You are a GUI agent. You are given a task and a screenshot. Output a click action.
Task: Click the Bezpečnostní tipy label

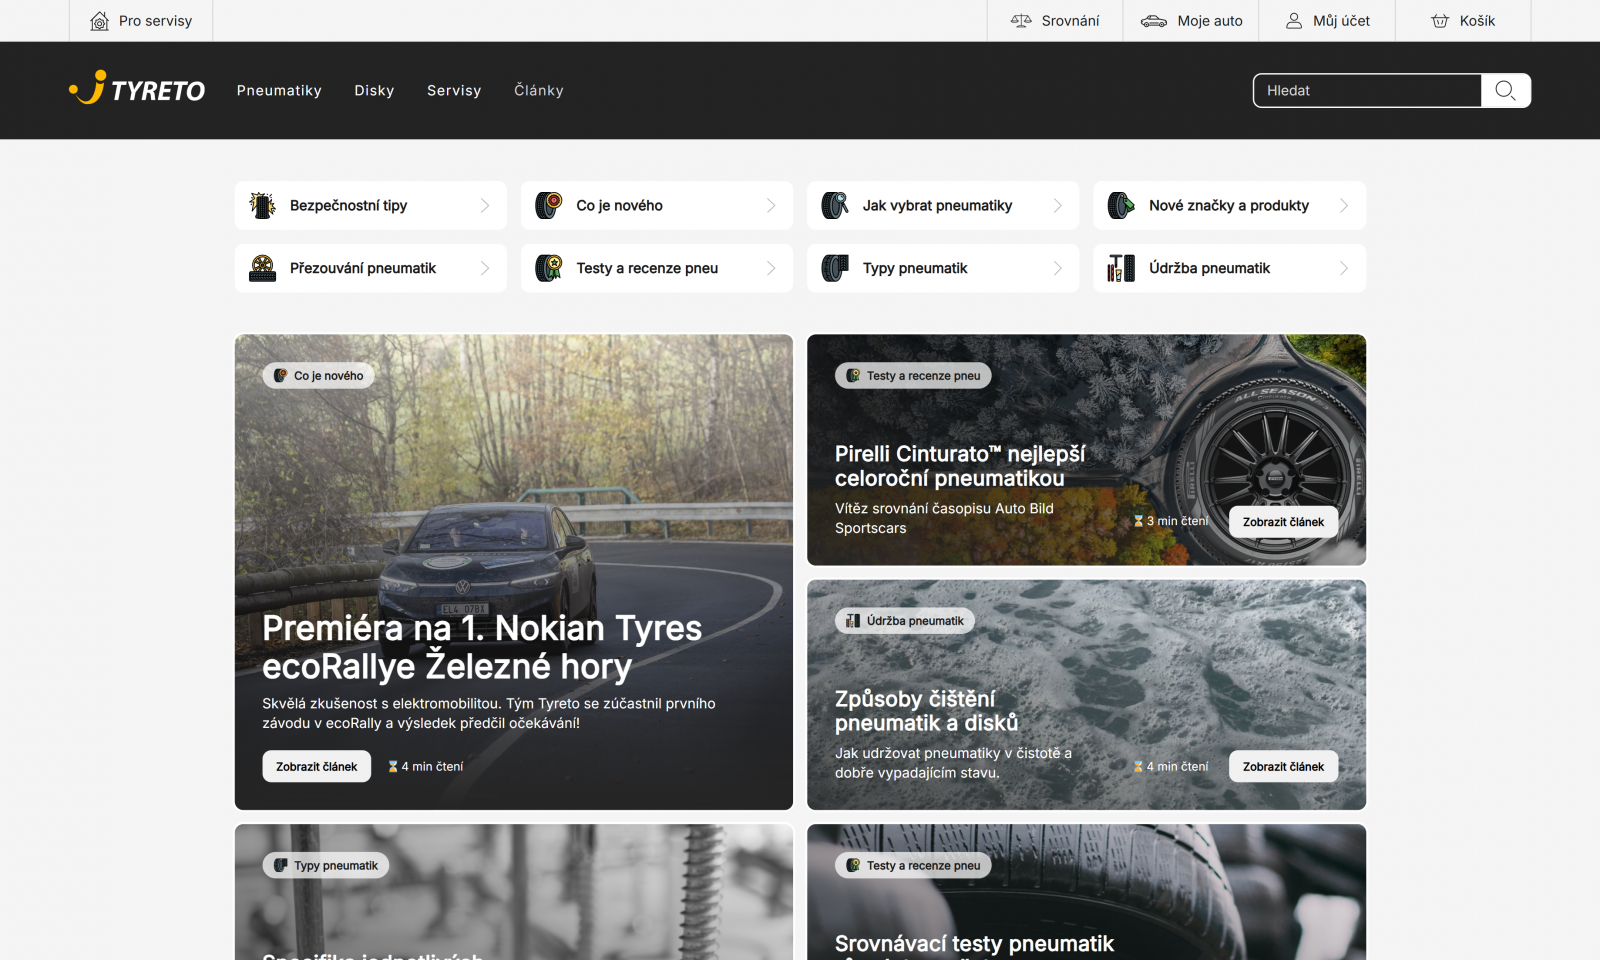coord(348,205)
